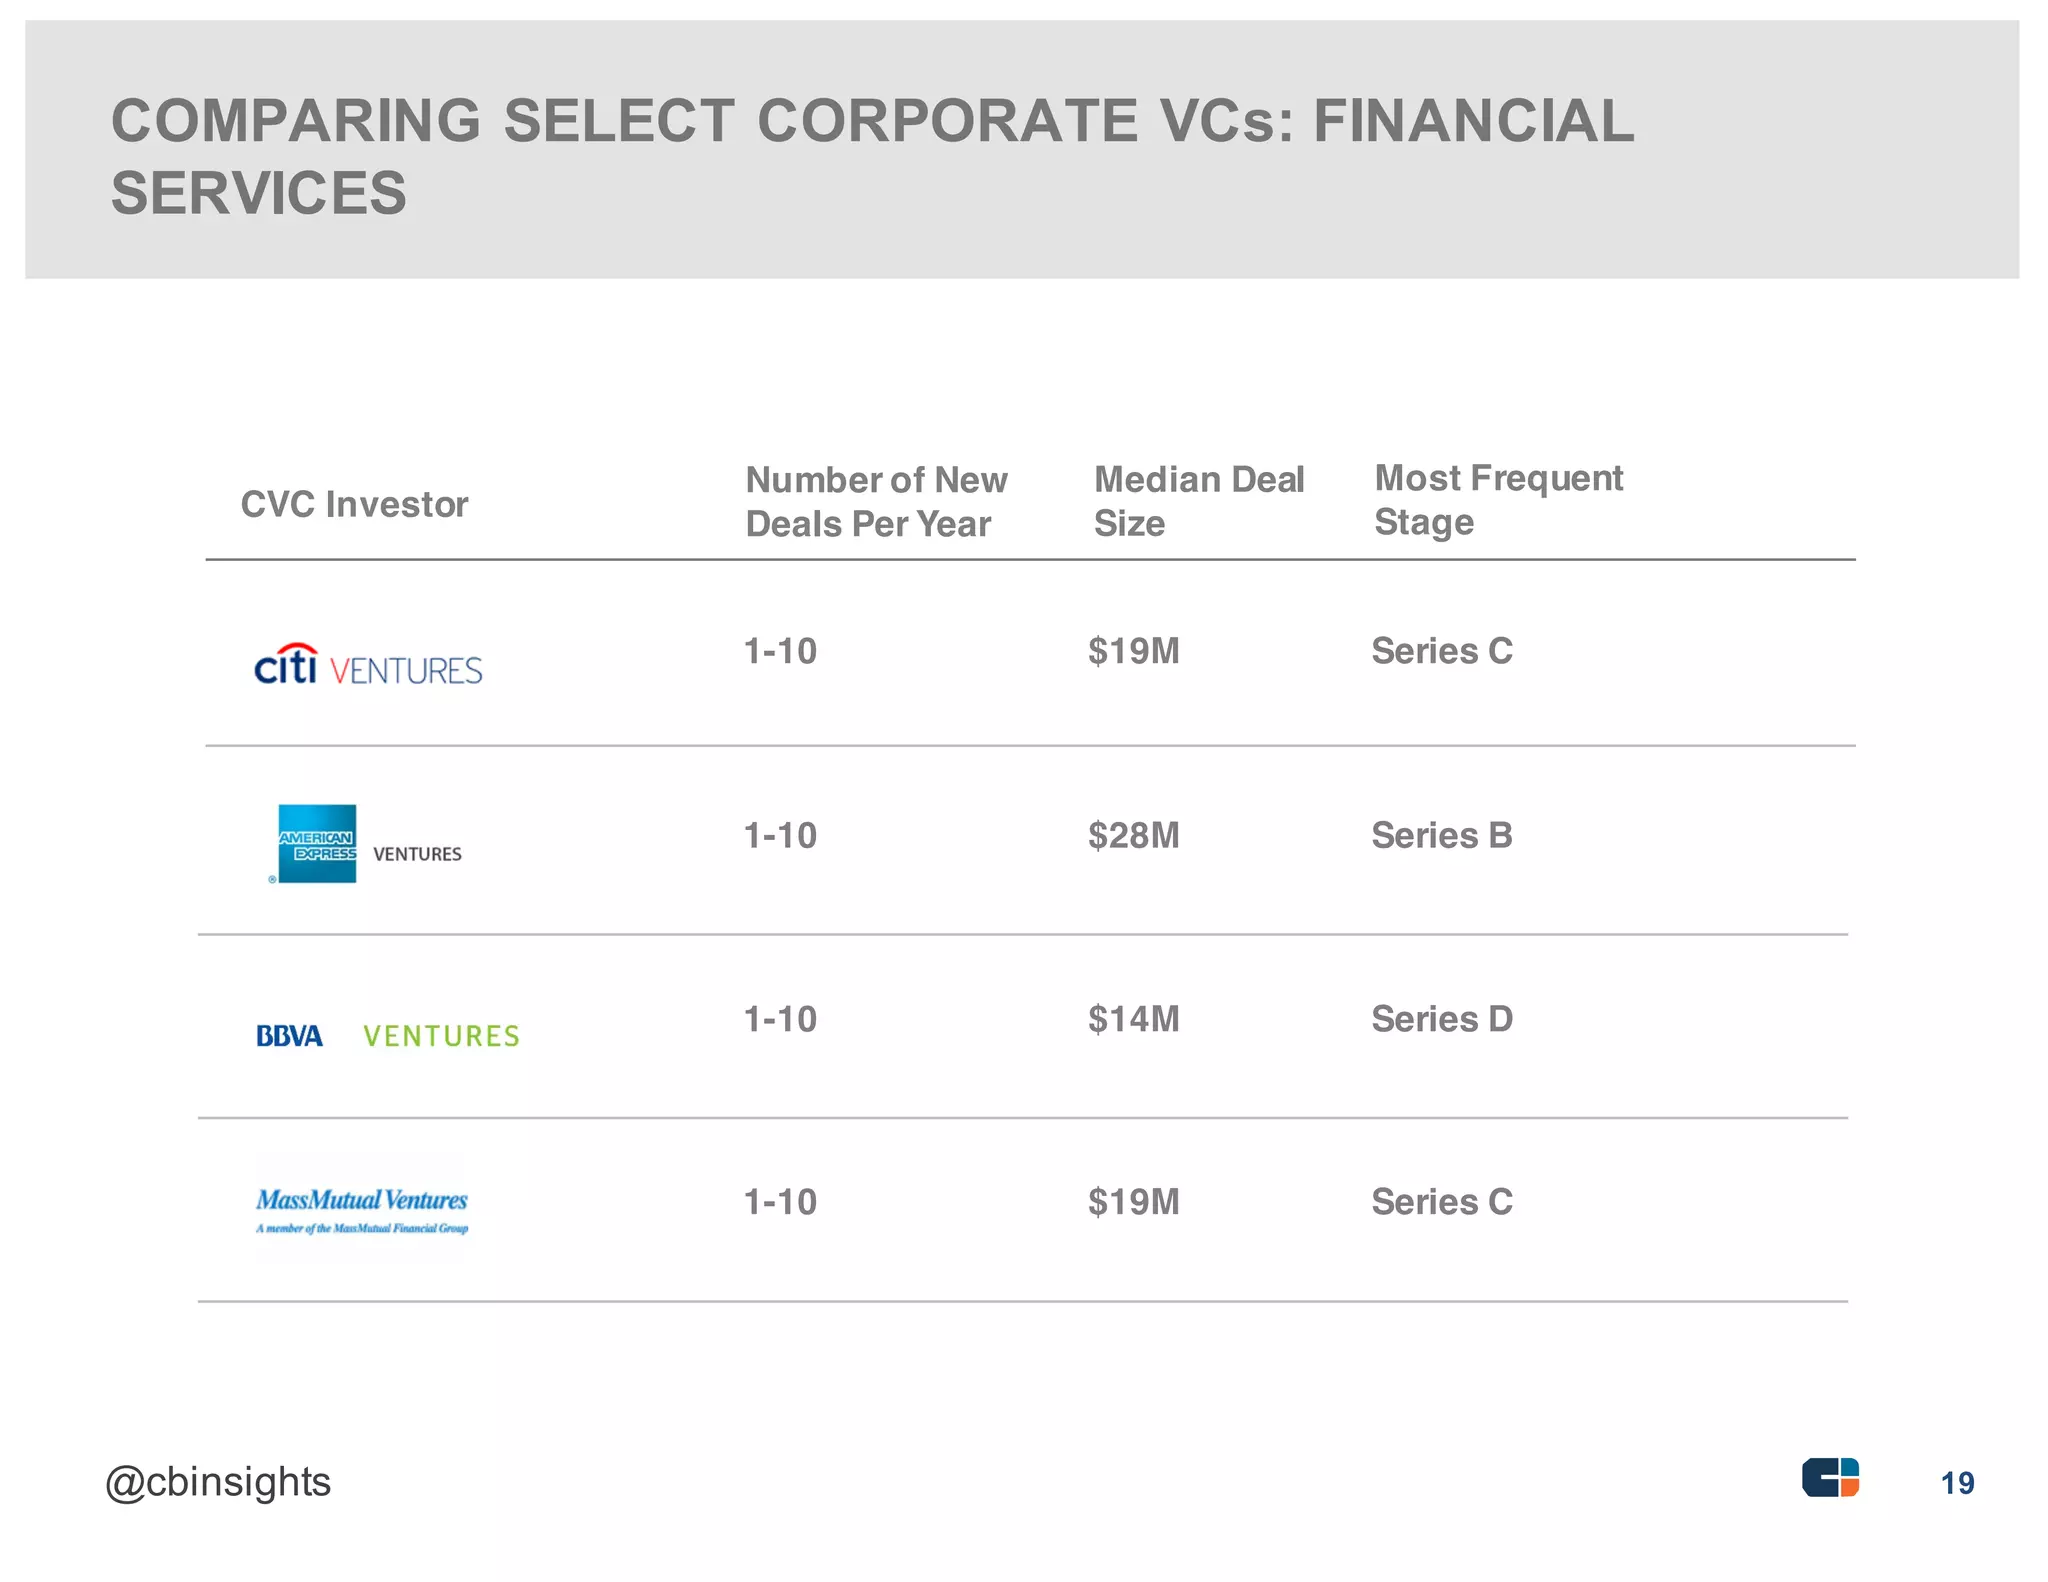
Task: Click the VENTURES label next to American Express
Action: [417, 854]
